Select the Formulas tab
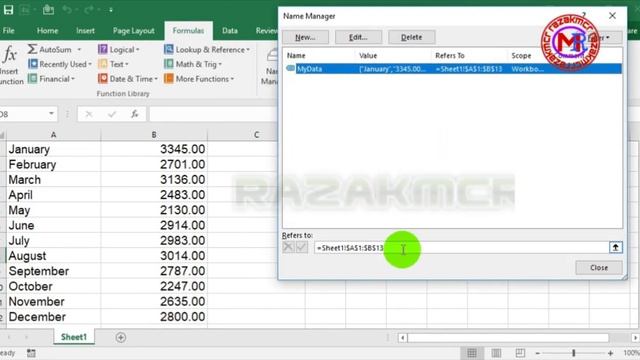 (x=188, y=31)
